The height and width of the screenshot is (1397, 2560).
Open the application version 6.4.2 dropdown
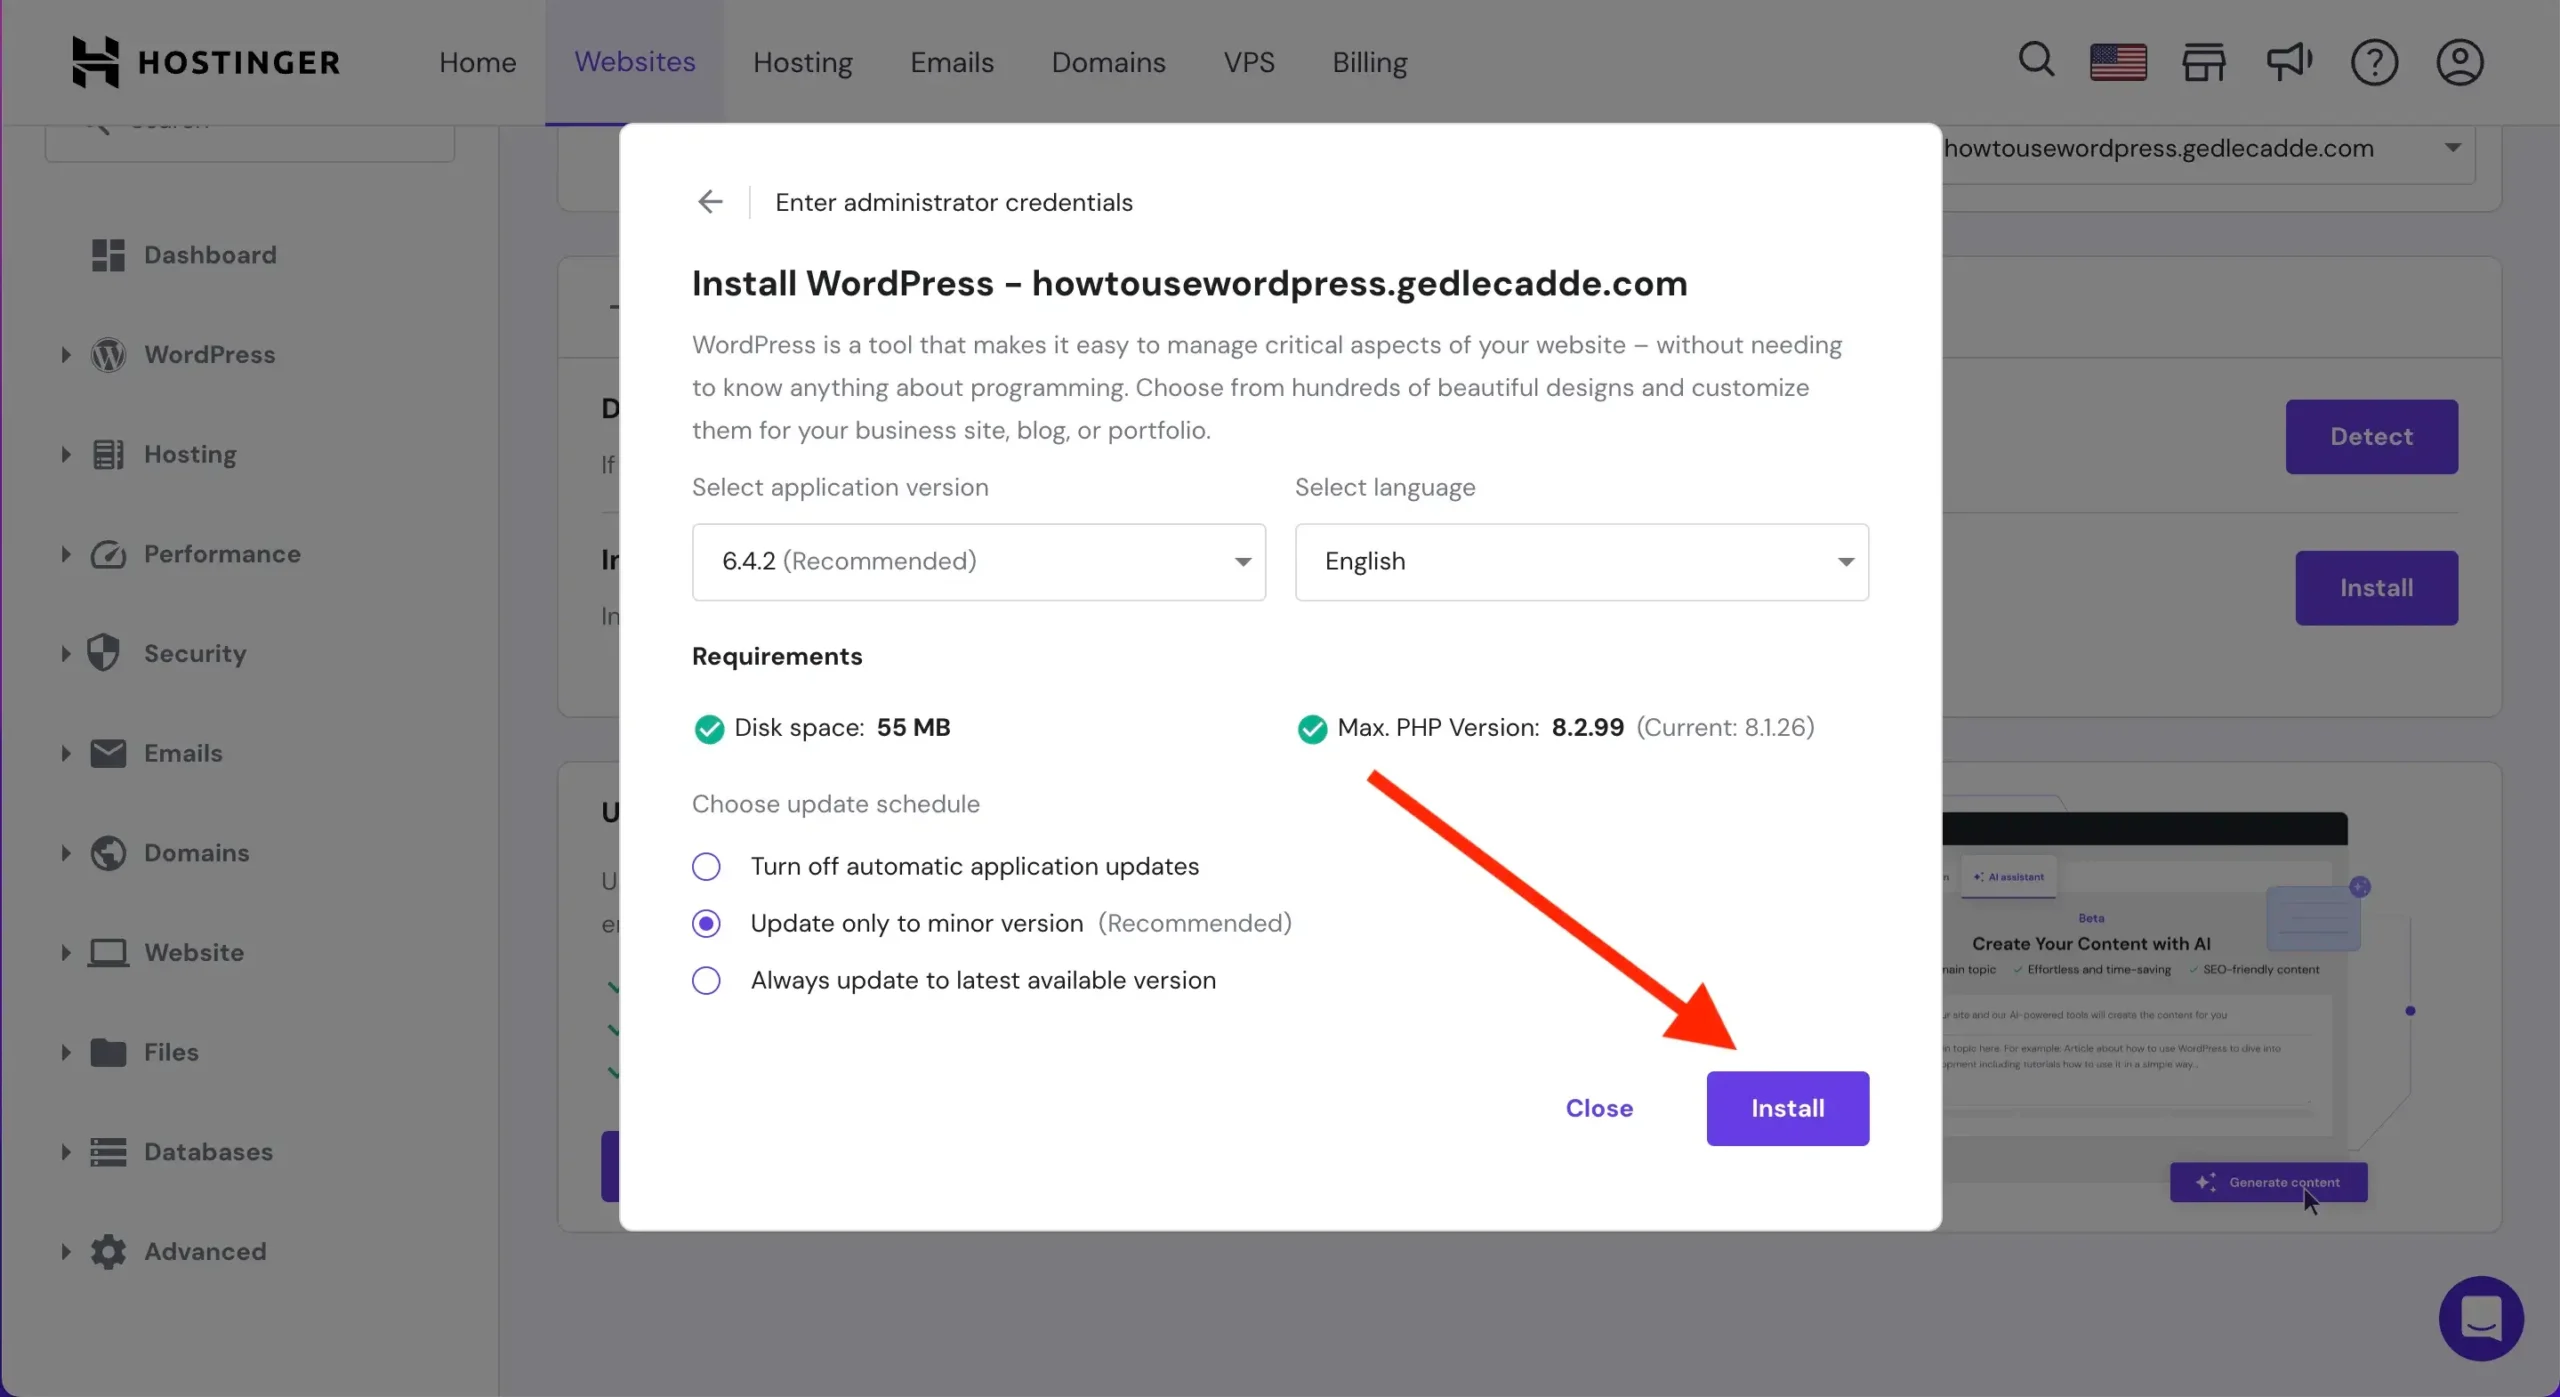[x=979, y=562]
